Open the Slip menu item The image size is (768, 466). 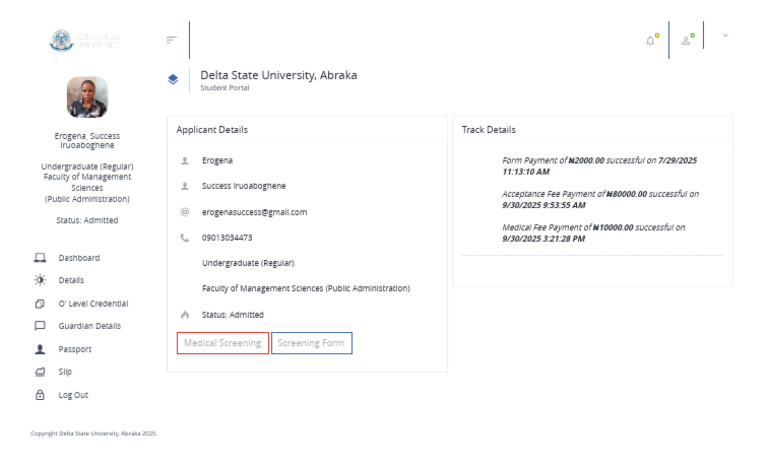(65, 371)
